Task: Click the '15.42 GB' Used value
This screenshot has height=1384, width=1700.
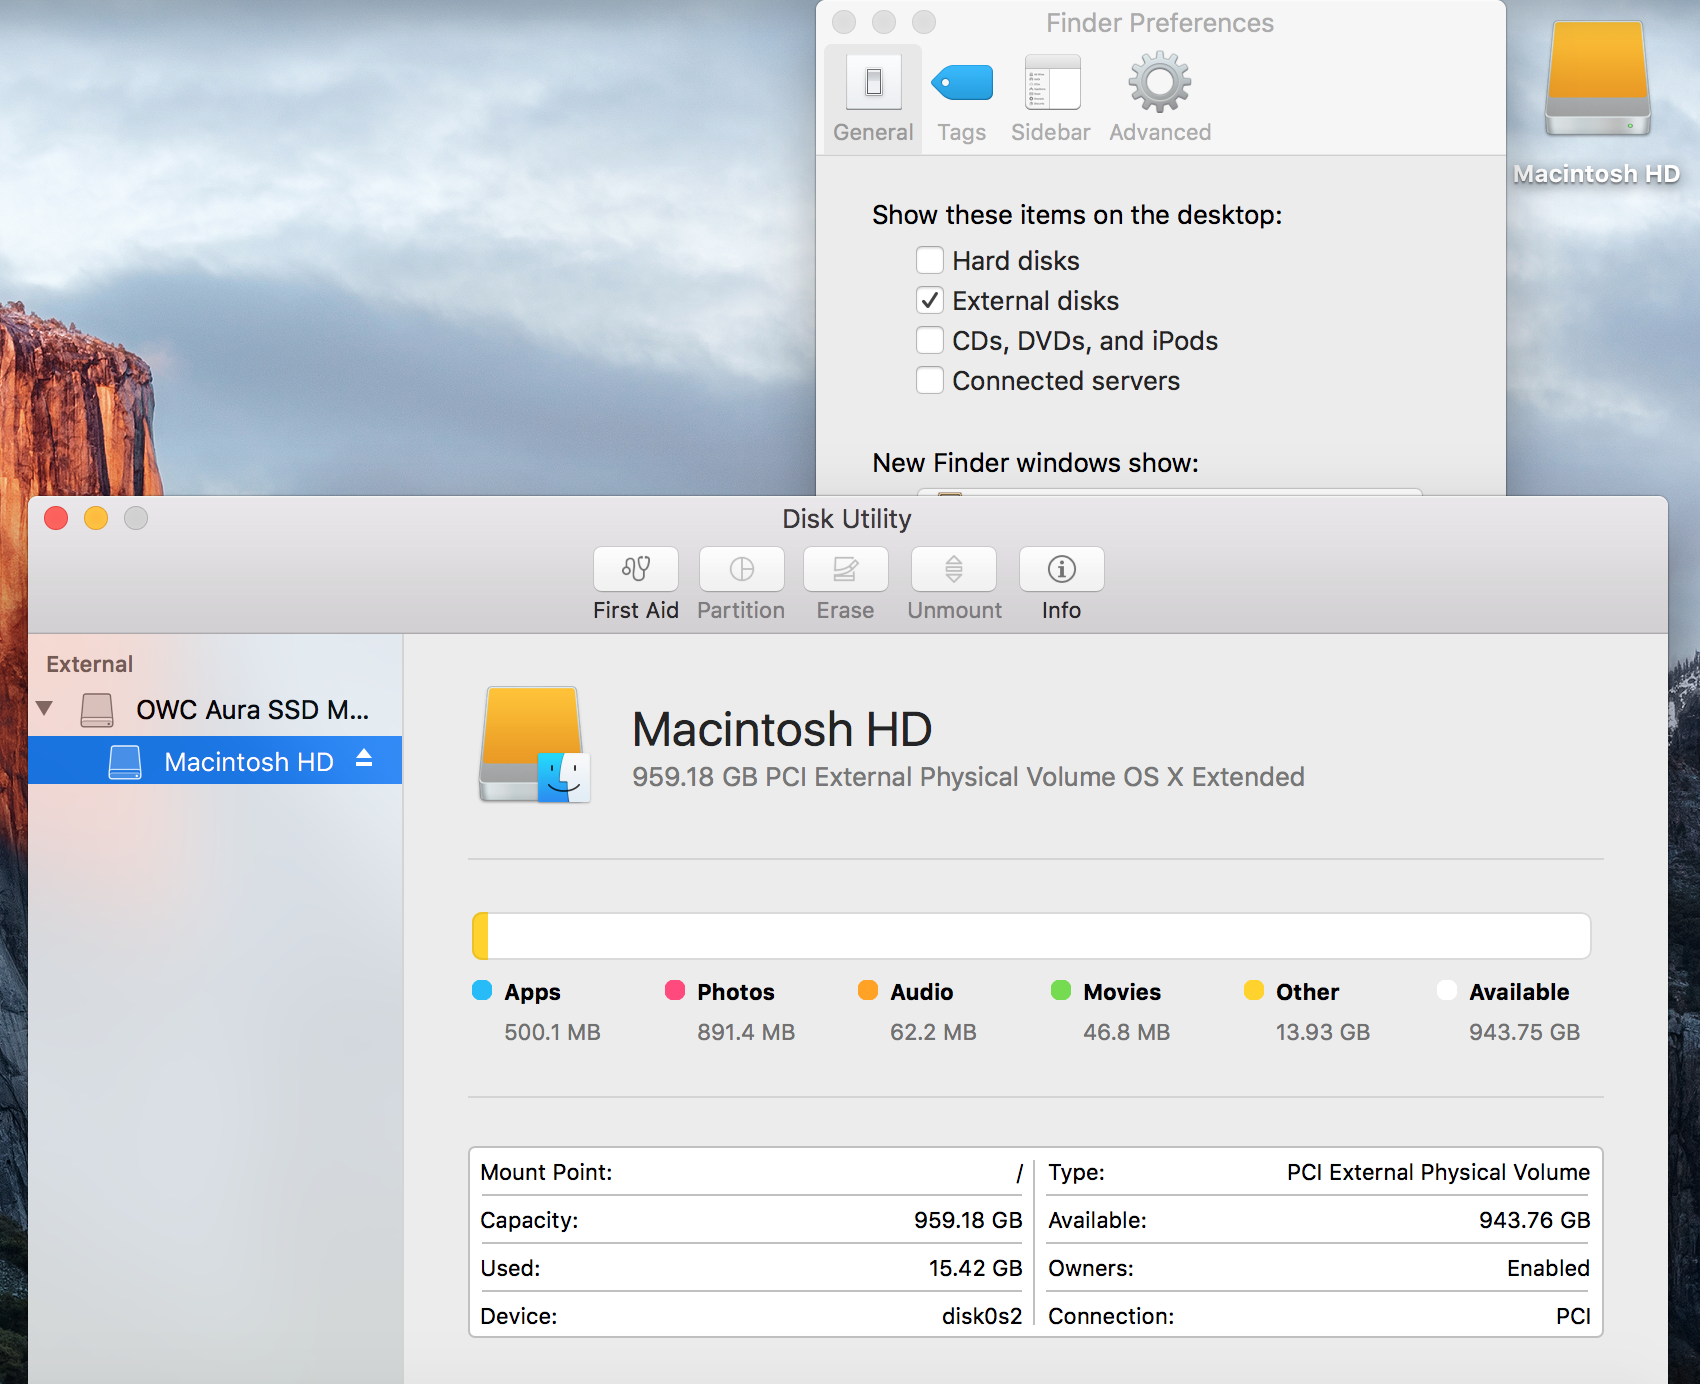Action: (976, 1268)
